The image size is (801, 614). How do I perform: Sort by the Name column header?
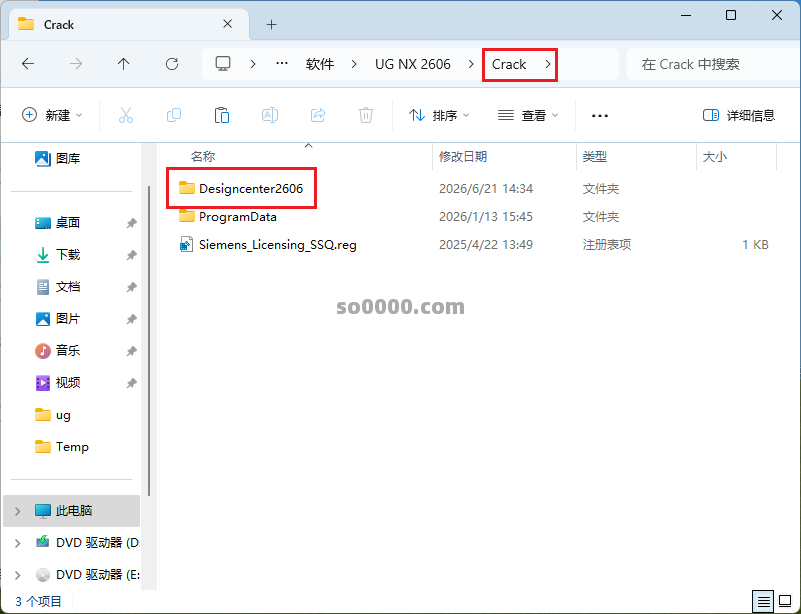coord(203,156)
